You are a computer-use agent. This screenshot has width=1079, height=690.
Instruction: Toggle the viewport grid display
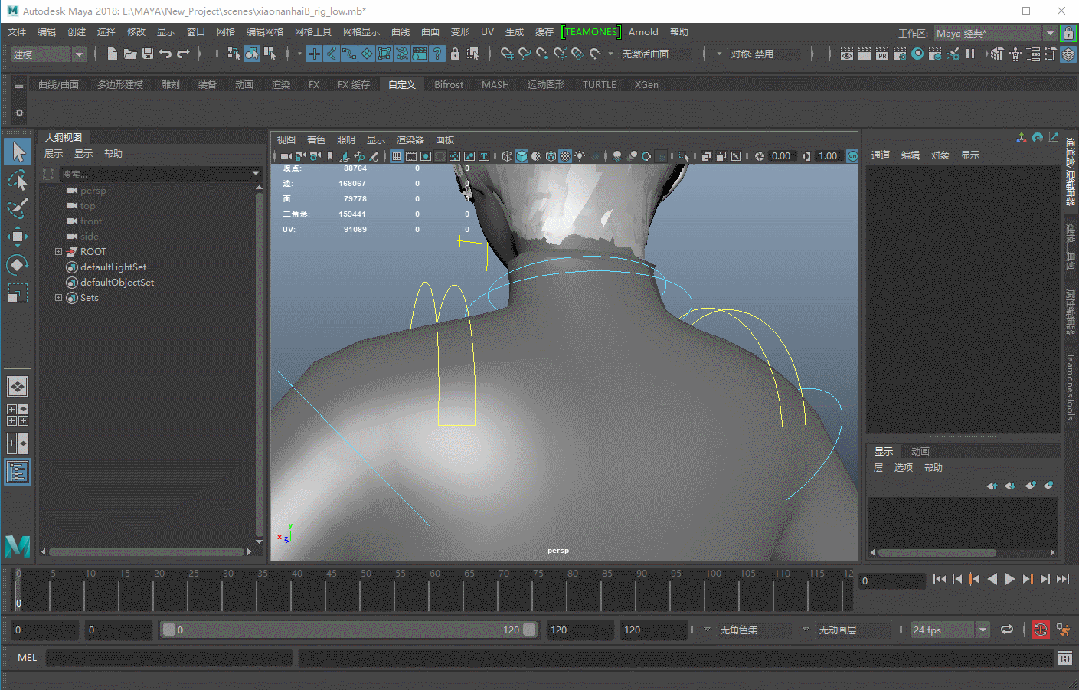pos(397,156)
